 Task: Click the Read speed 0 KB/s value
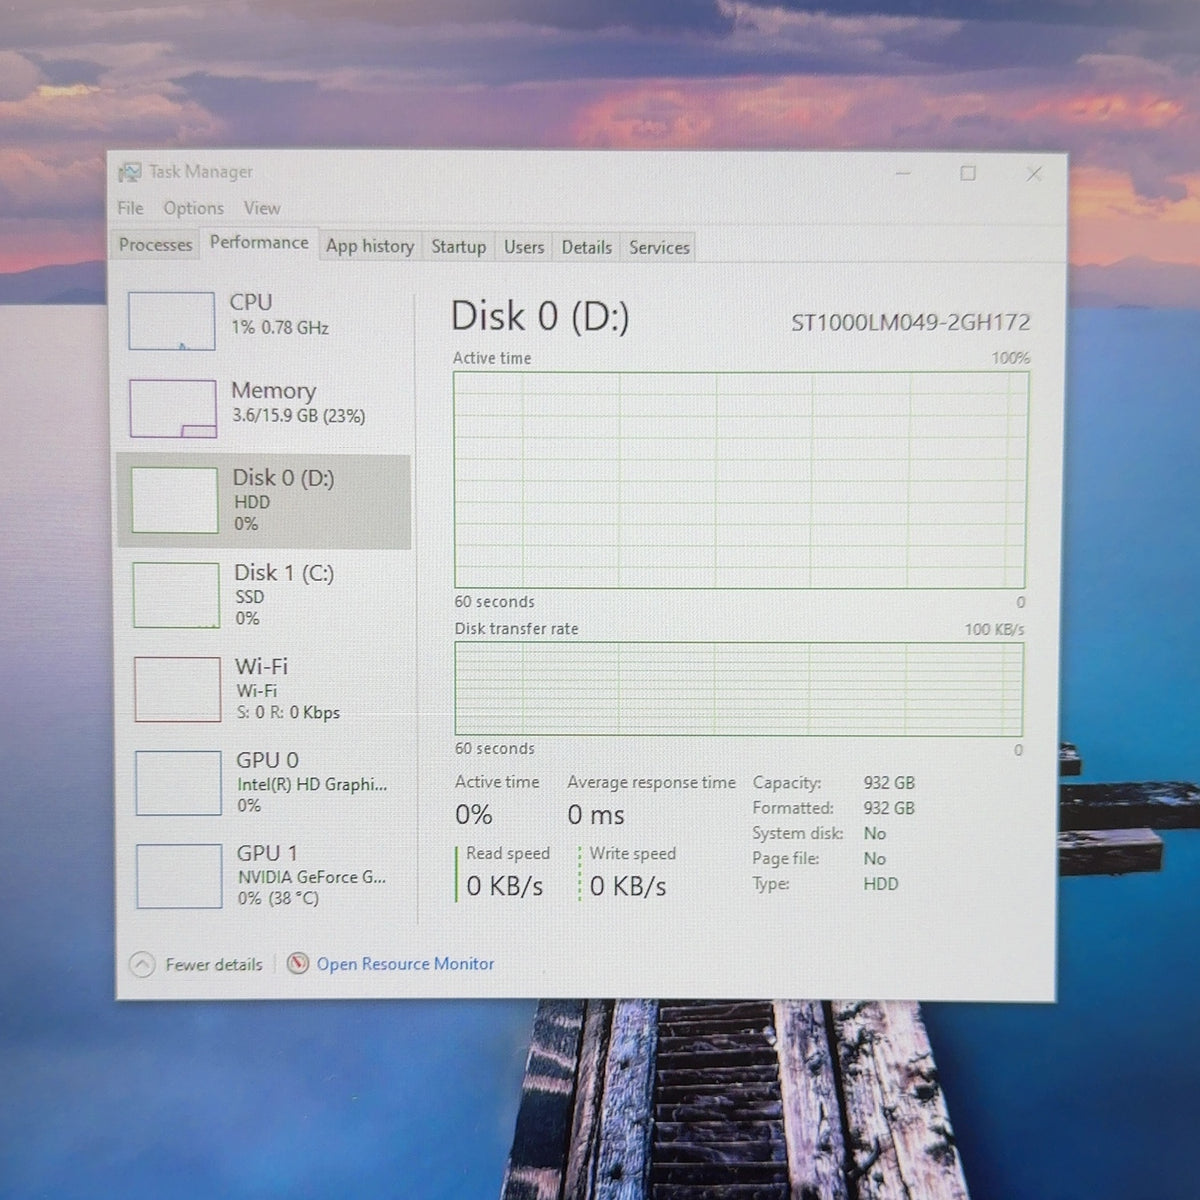[505, 886]
